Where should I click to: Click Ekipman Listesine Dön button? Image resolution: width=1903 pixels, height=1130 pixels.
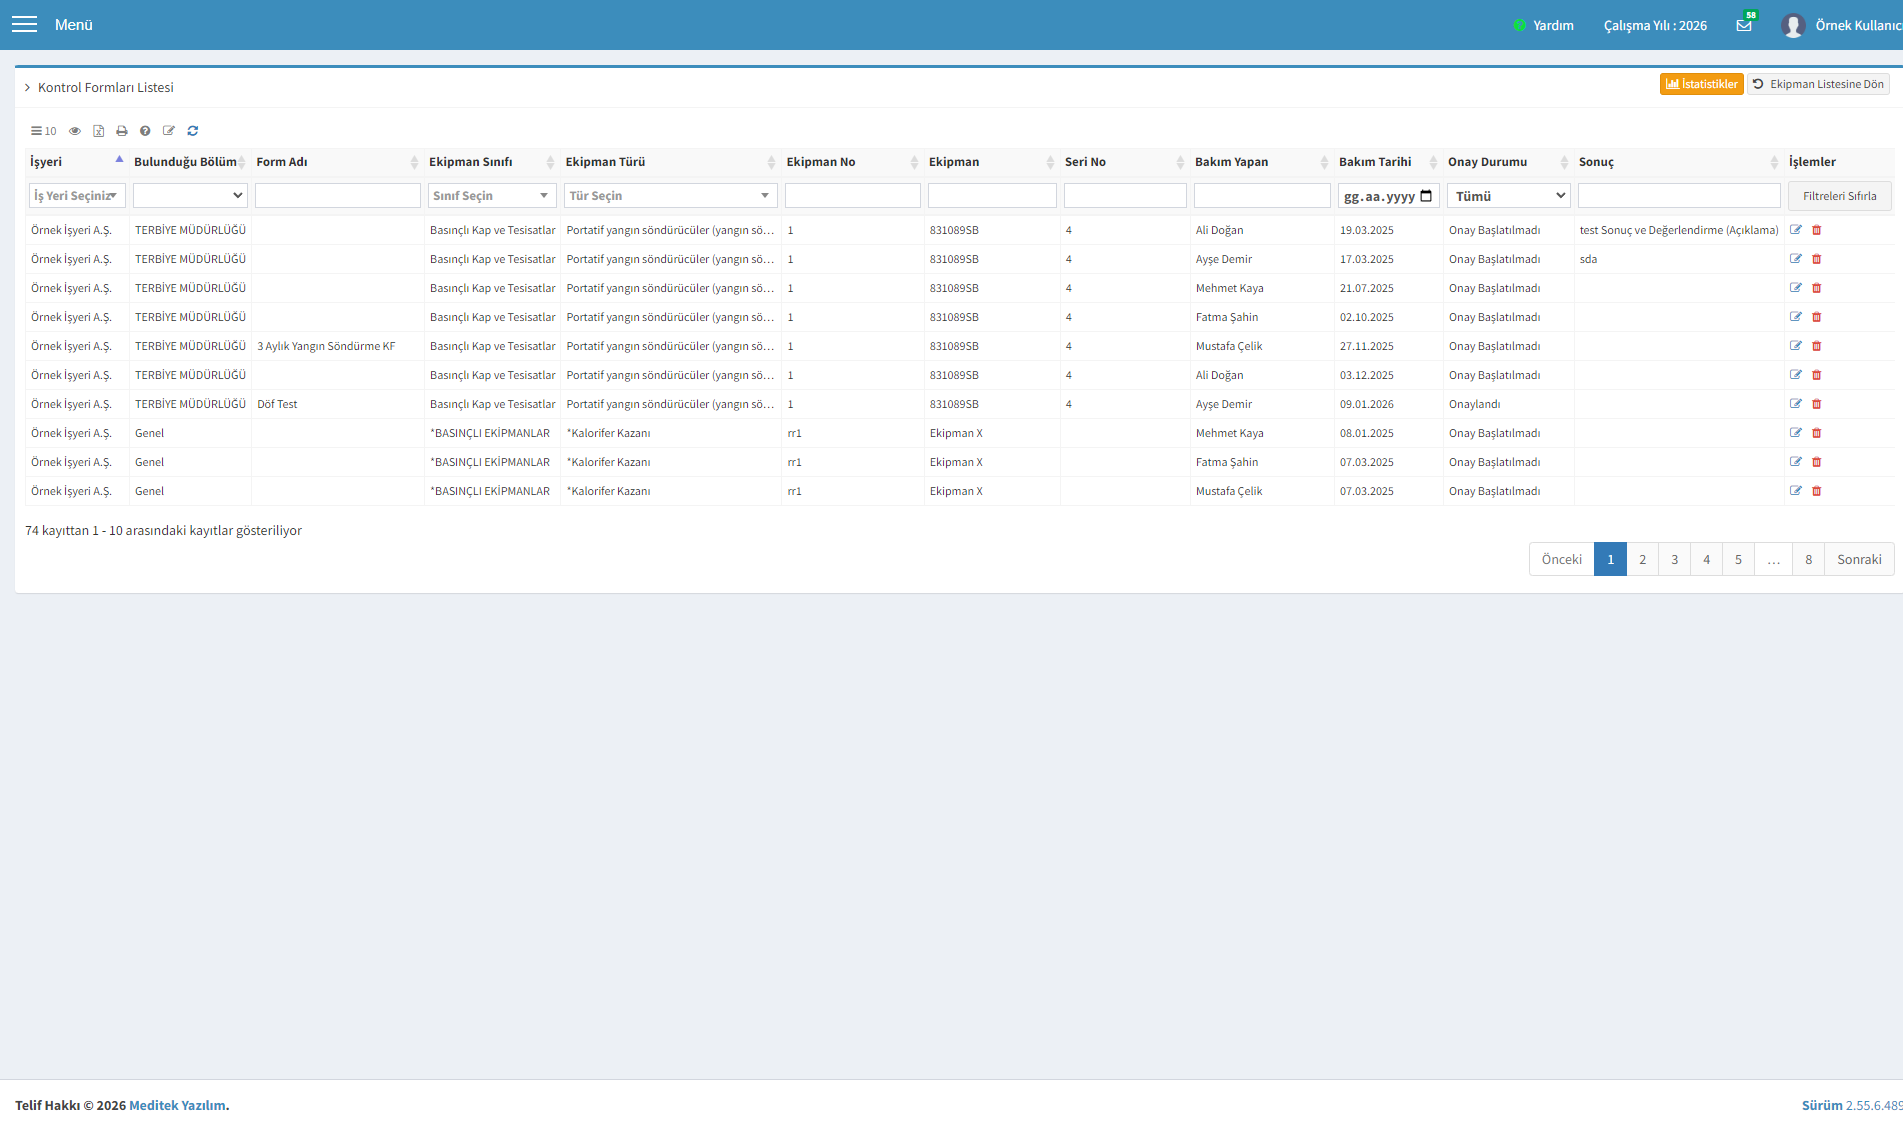point(1818,84)
